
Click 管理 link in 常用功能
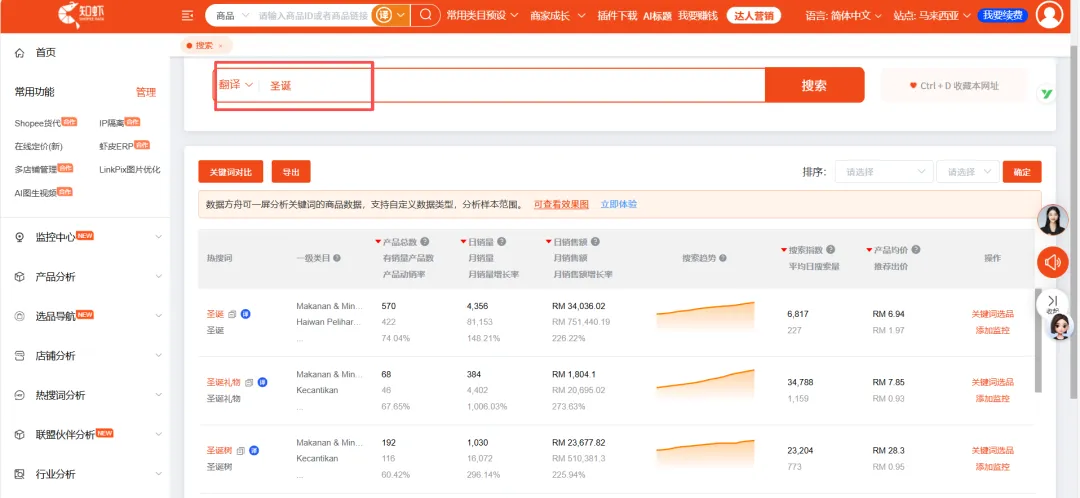[x=146, y=92]
